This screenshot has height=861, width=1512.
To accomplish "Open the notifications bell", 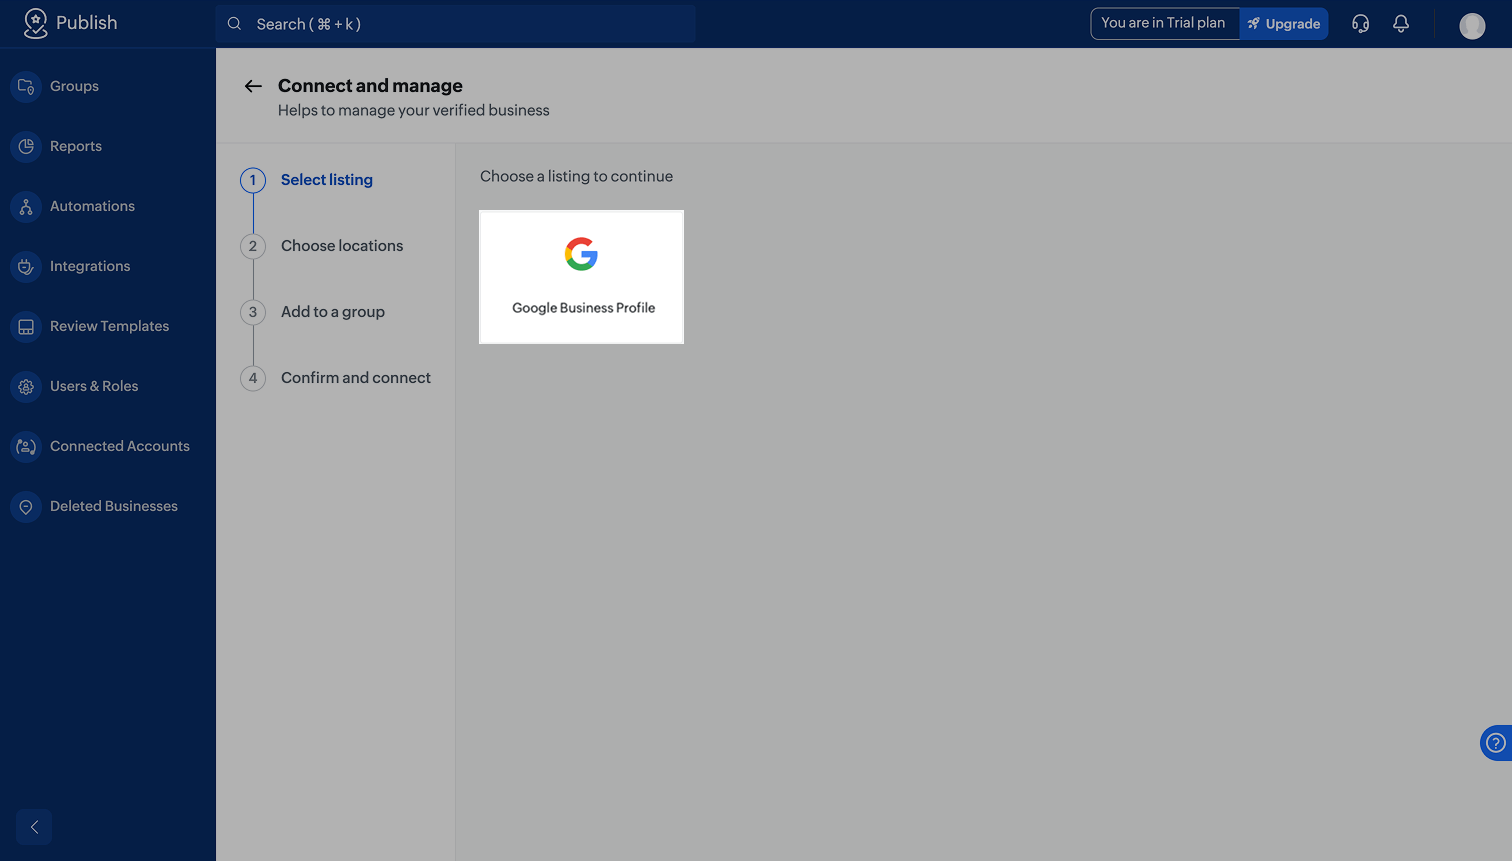I will [x=1401, y=24].
